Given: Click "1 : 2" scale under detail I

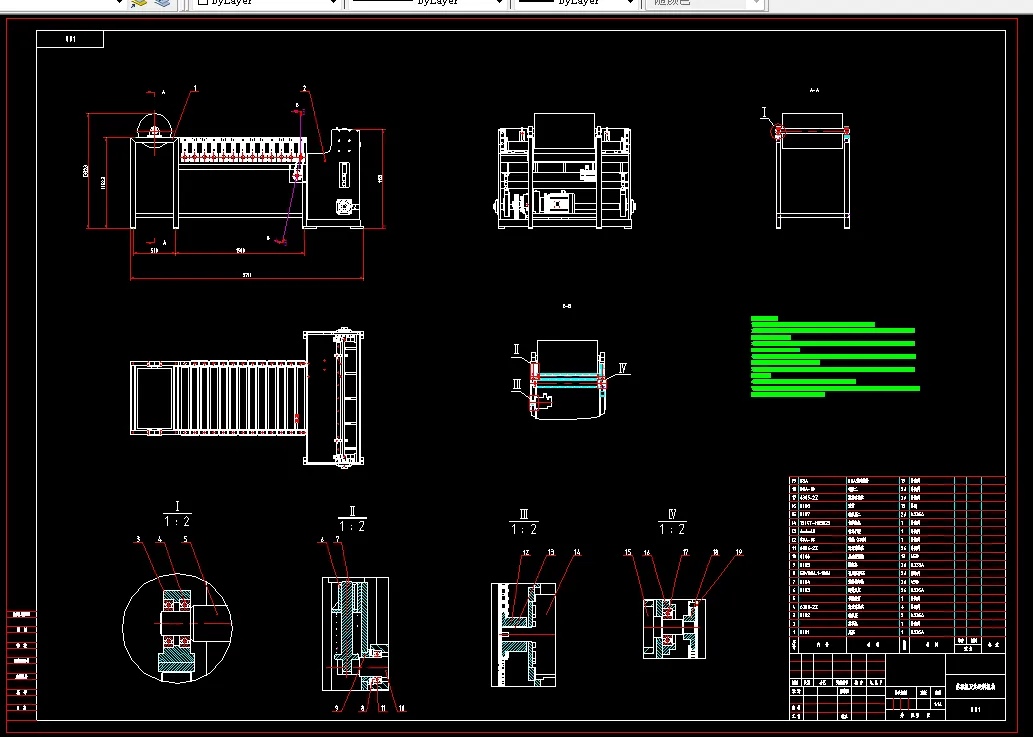Looking at the screenshot, I should 177,522.
